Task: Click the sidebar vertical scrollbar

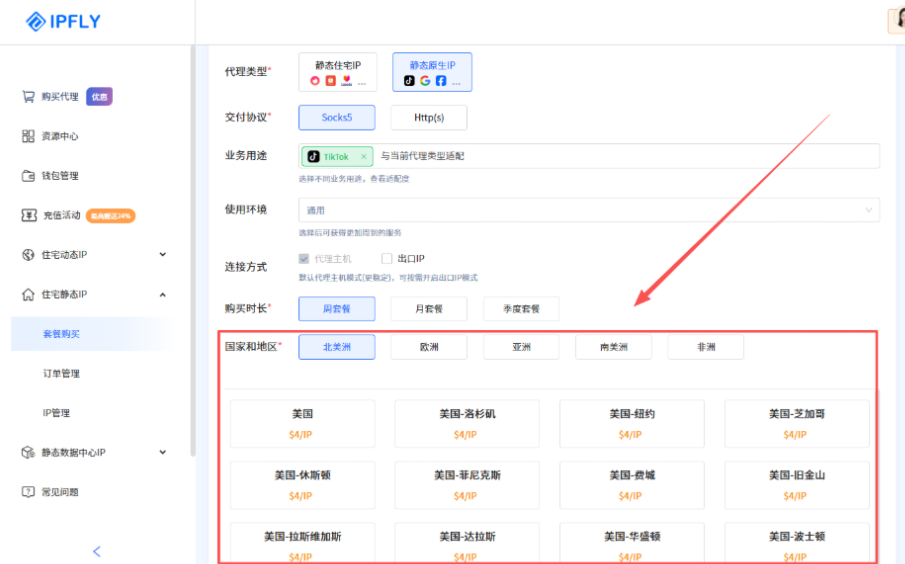Action: (x=193, y=251)
